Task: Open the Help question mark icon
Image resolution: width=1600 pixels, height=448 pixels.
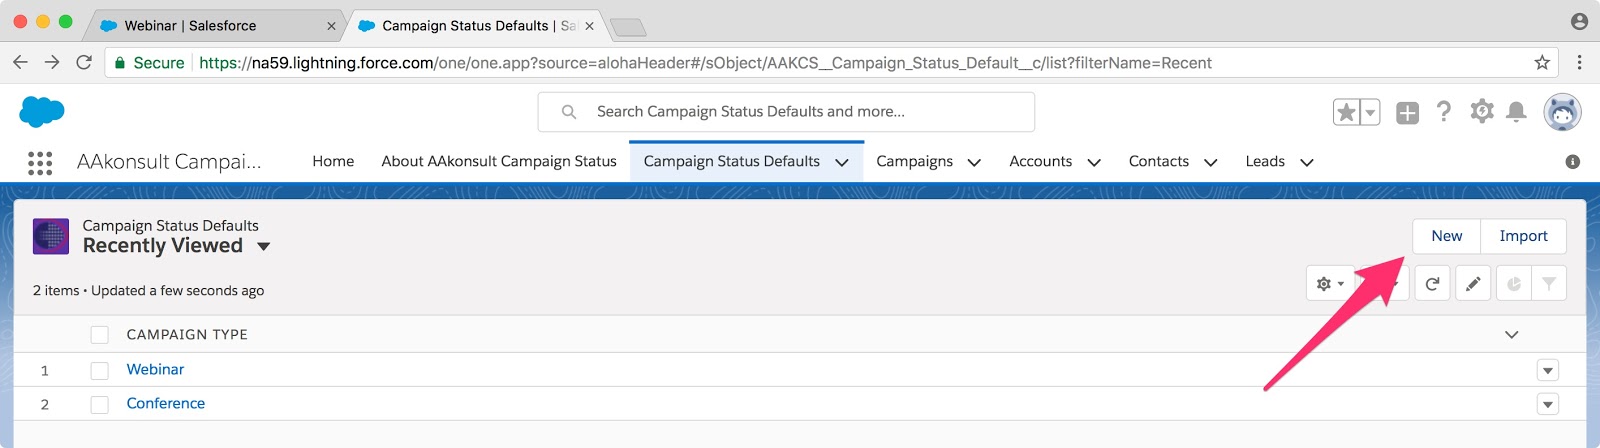Action: point(1443,112)
